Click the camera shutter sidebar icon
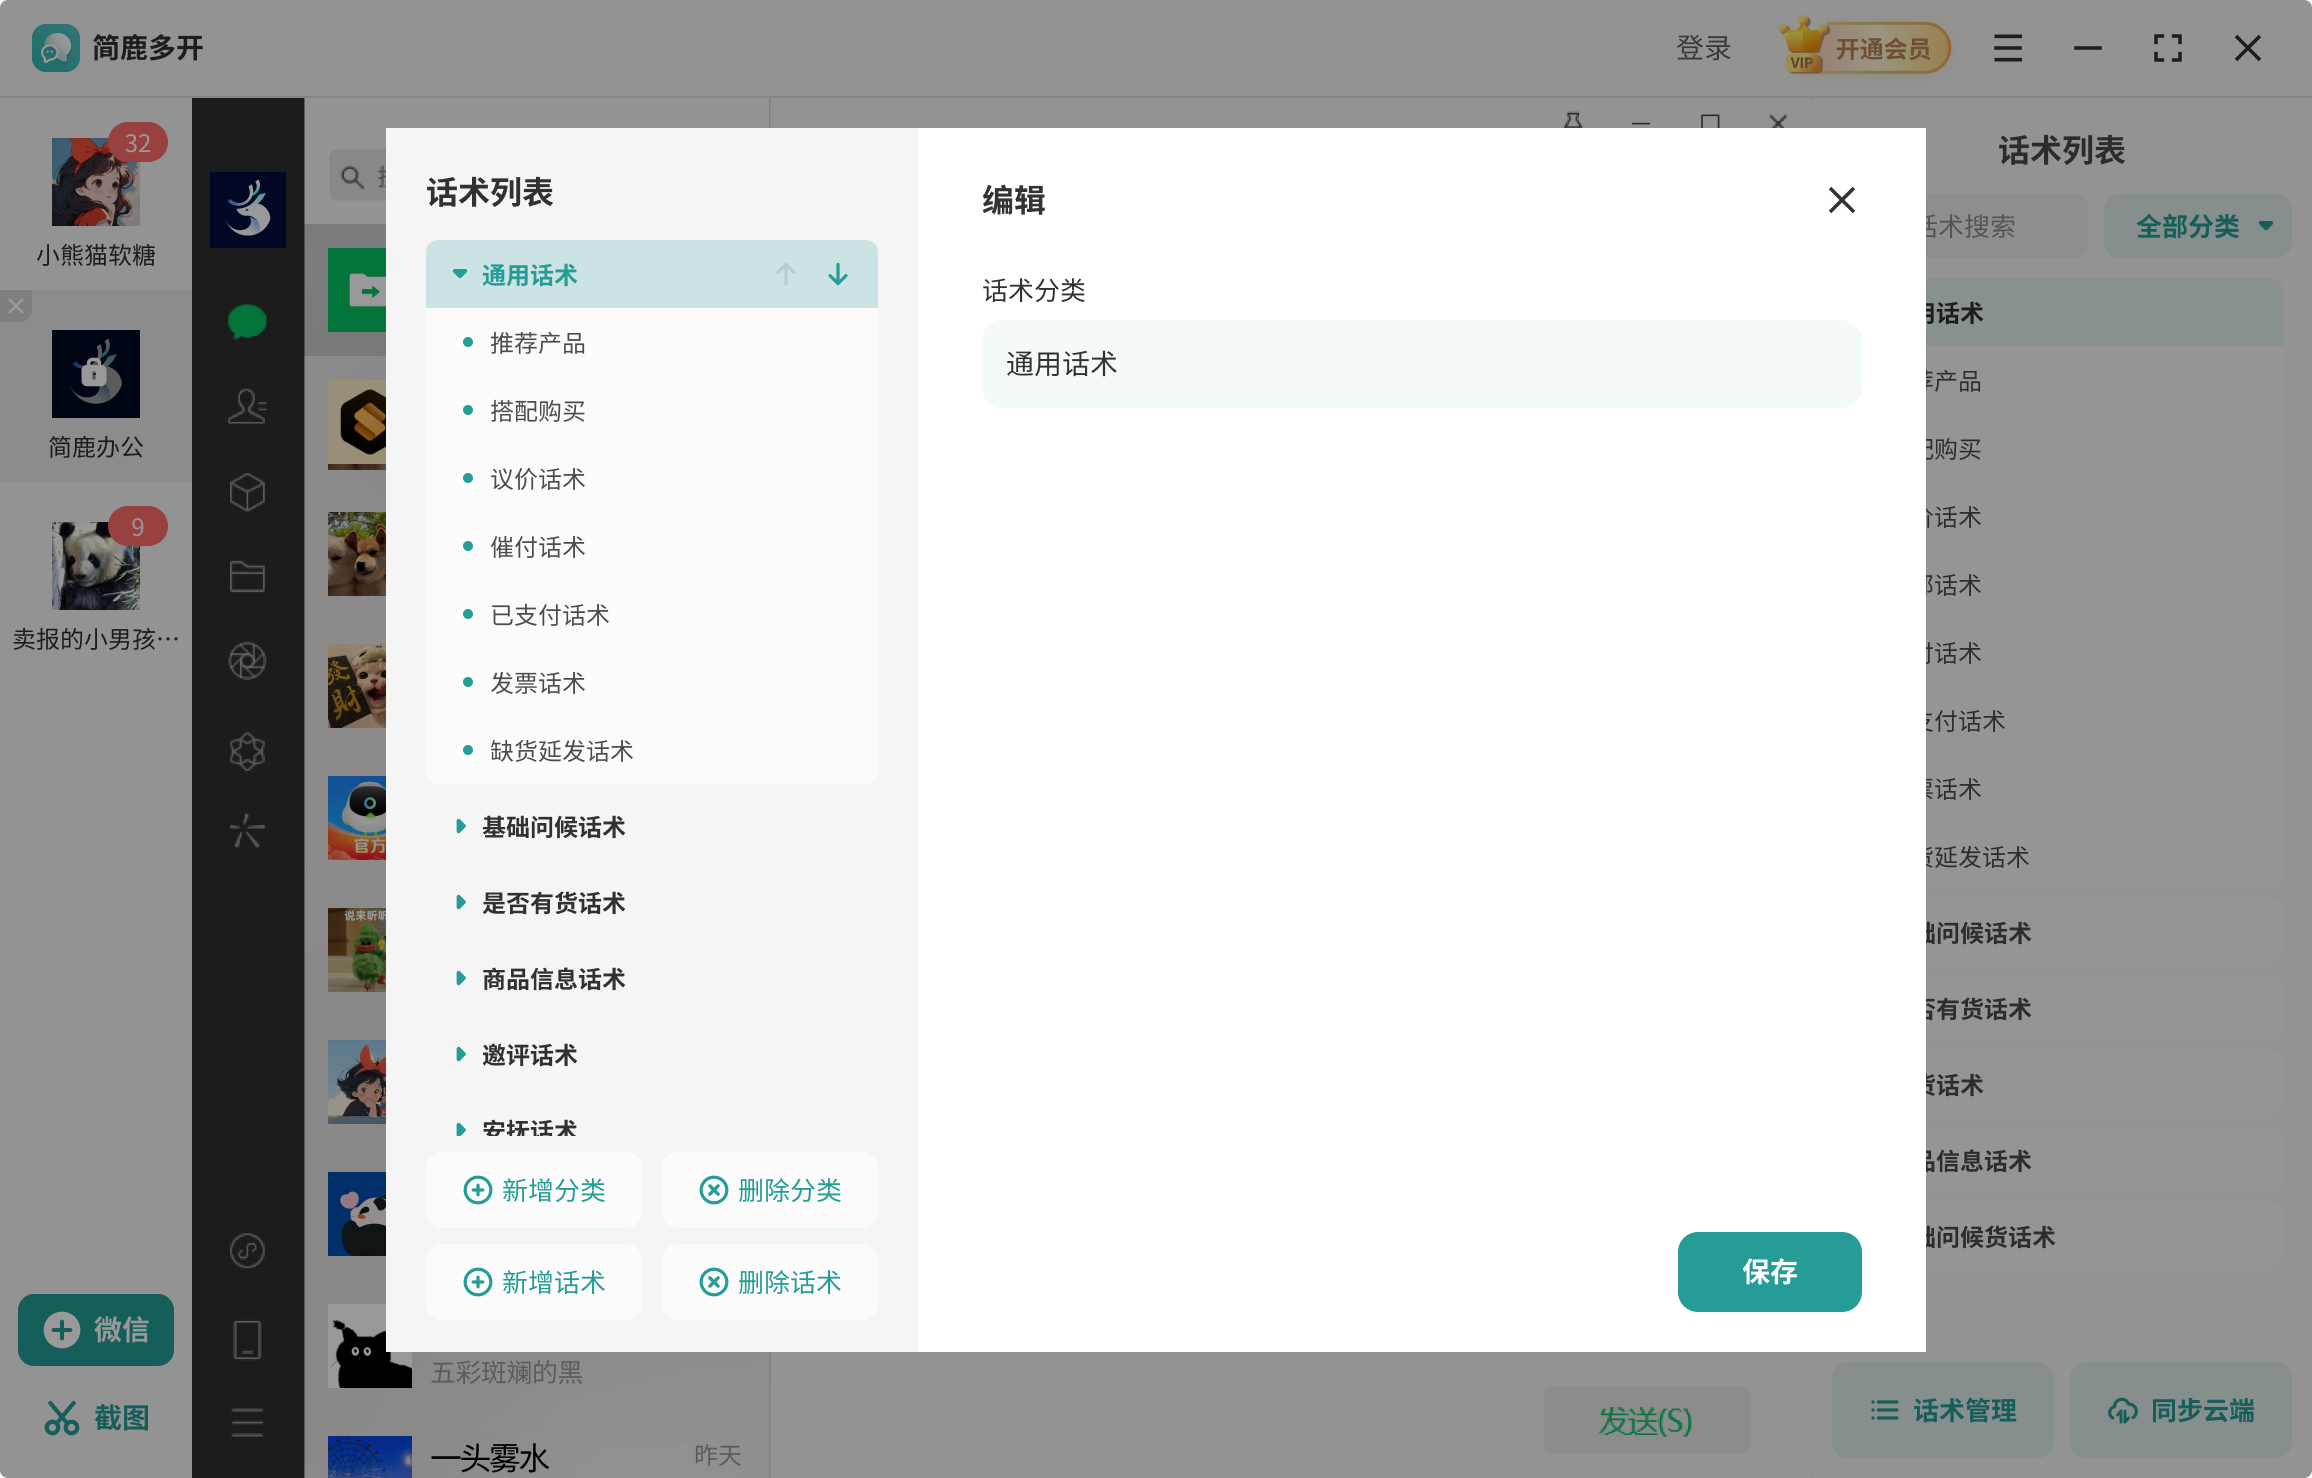The width and height of the screenshot is (2312, 1478). point(247,661)
